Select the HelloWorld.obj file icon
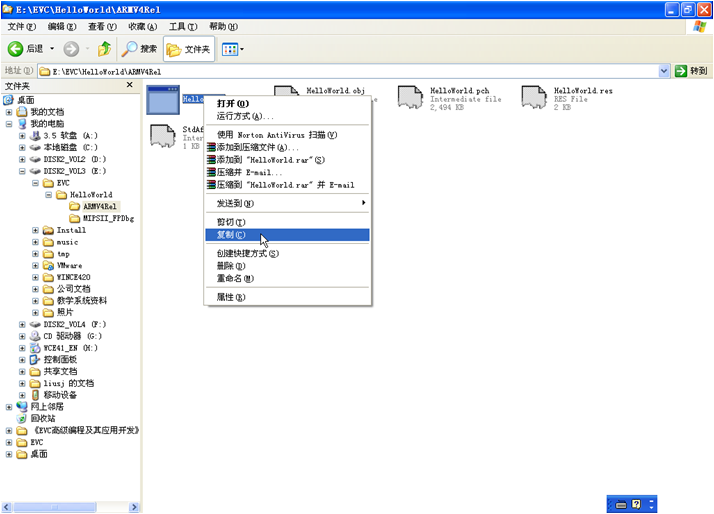Image resolution: width=714 pixels, height=514 pixels. click(286, 98)
